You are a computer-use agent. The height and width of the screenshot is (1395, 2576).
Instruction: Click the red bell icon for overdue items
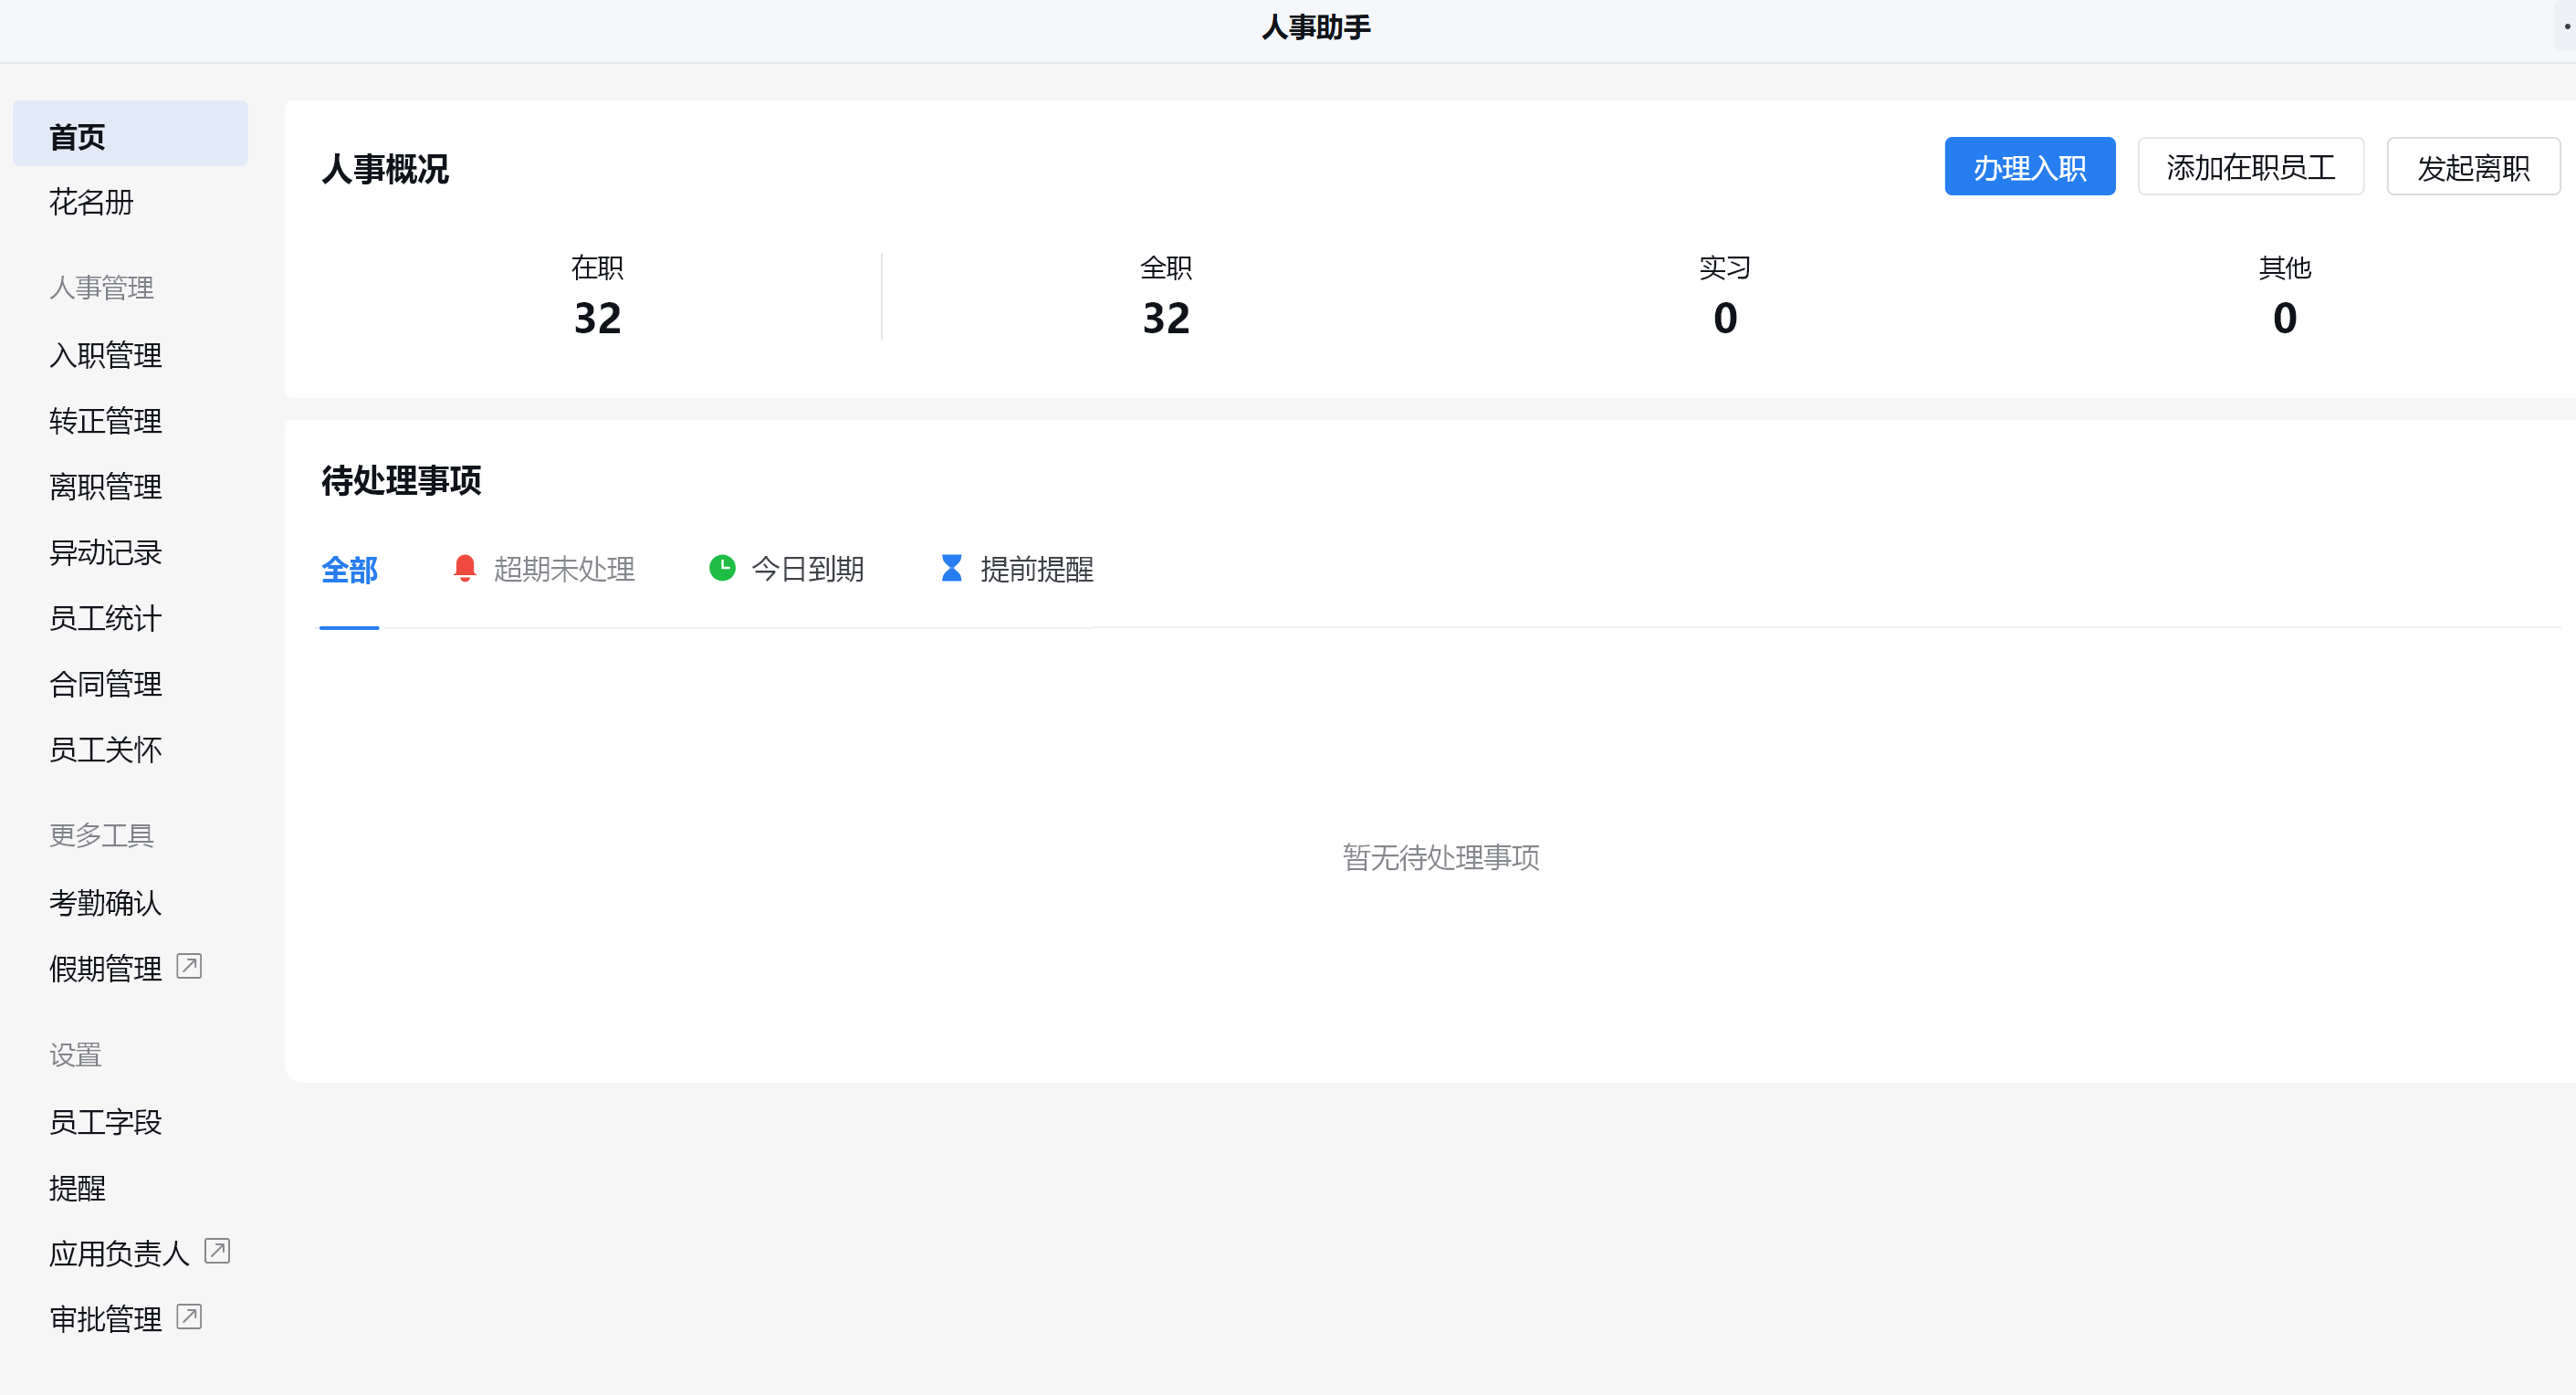[464, 568]
